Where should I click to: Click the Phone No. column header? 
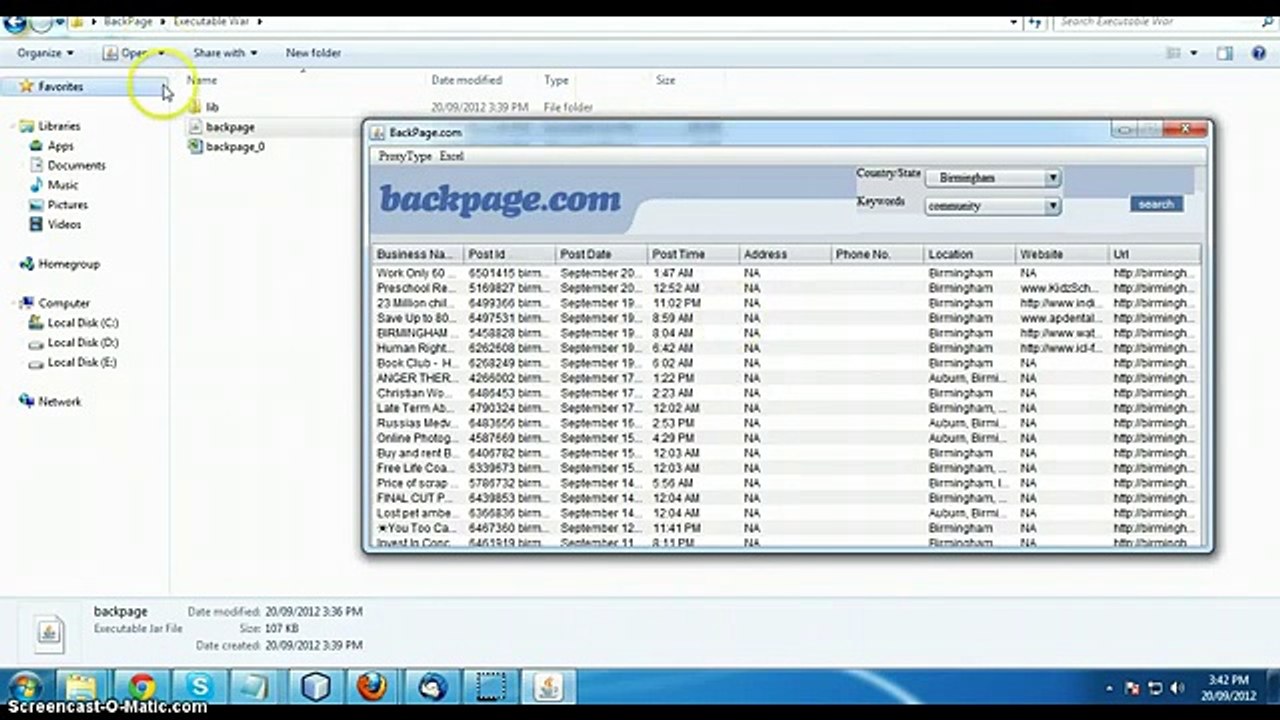pyautogui.click(x=877, y=254)
